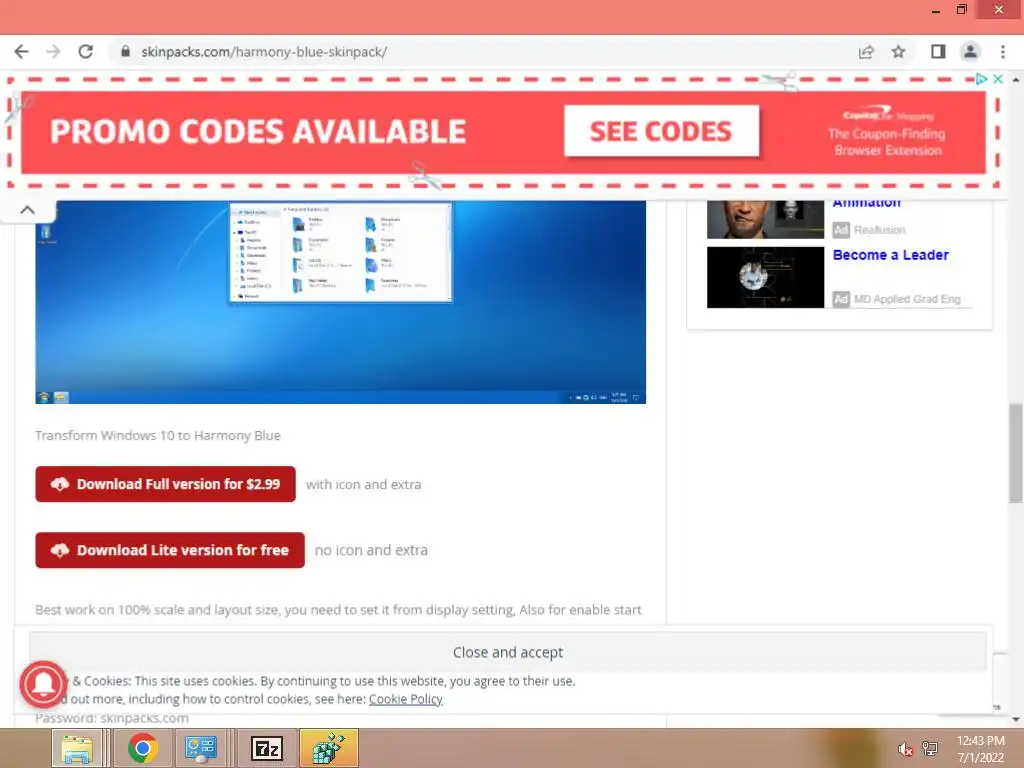This screenshot has height=768, width=1024.
Task: Click the 'Reallusion' ad label
Action: [x=880, y=230]
